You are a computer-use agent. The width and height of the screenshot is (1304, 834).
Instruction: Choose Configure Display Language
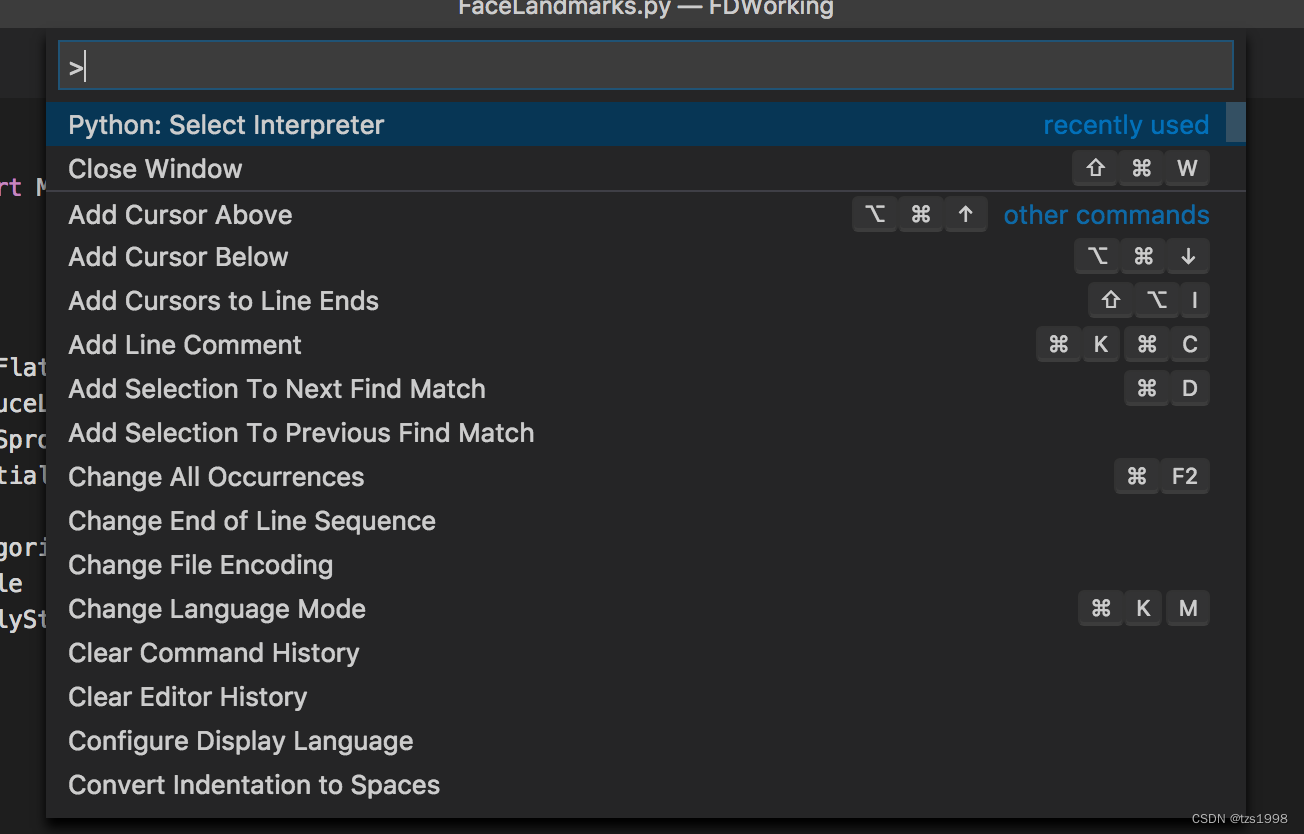coord(240,740)
